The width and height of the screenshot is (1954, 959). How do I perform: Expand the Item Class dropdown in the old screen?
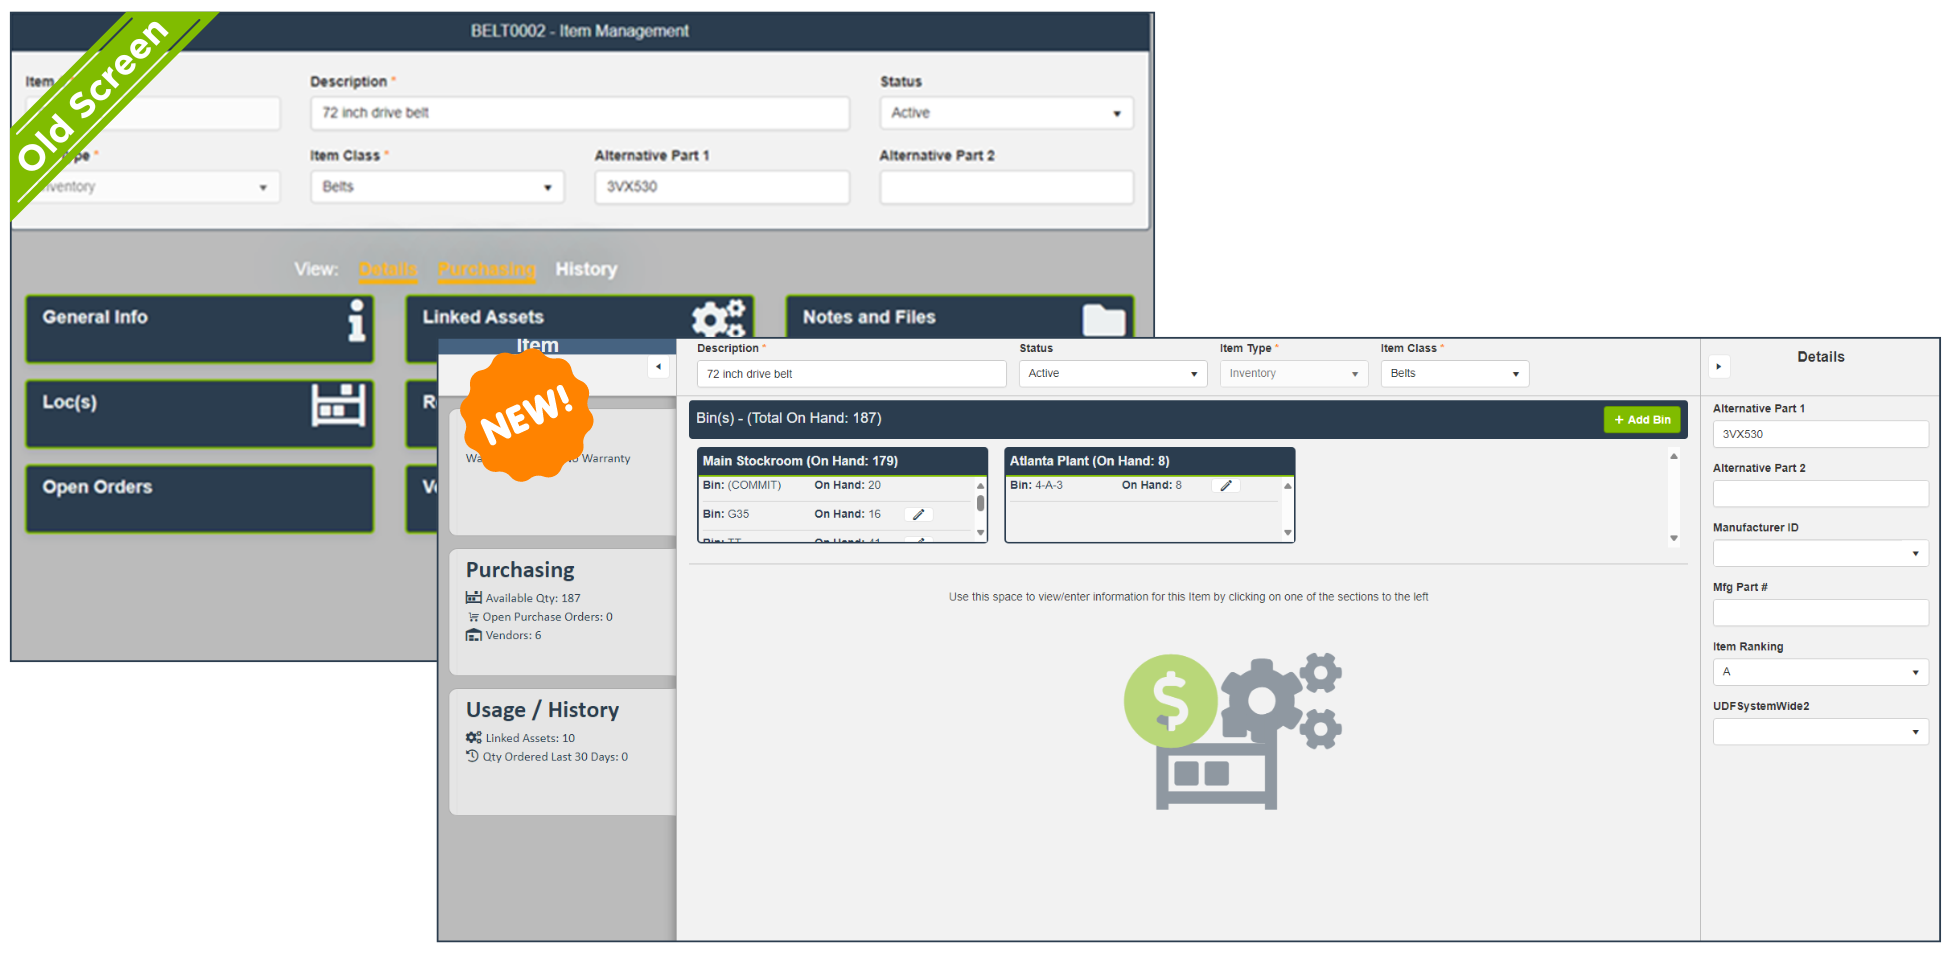click(436, 187)
